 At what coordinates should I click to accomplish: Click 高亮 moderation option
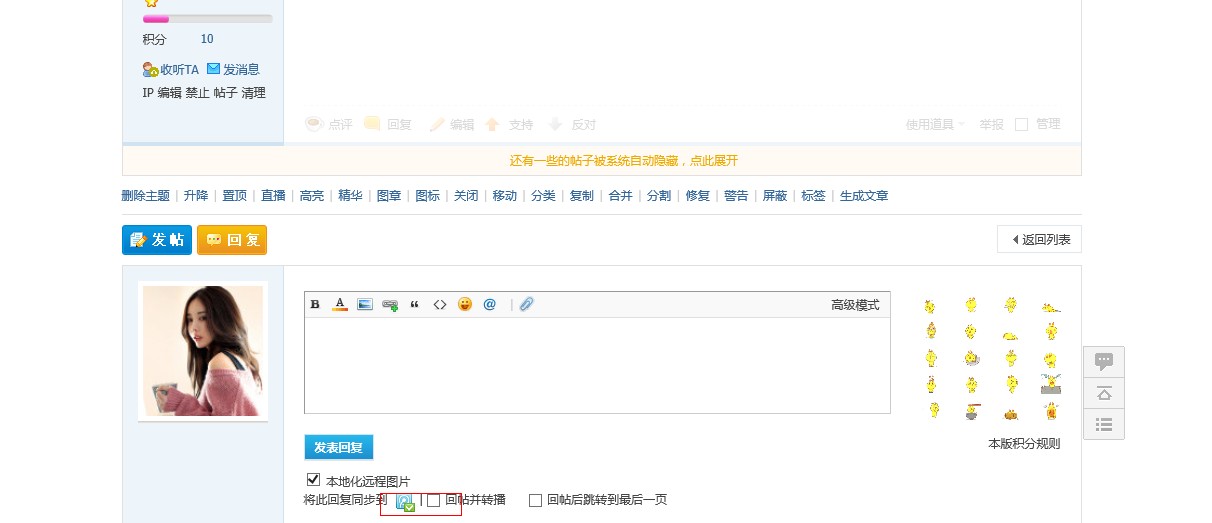tap(312, 196)
